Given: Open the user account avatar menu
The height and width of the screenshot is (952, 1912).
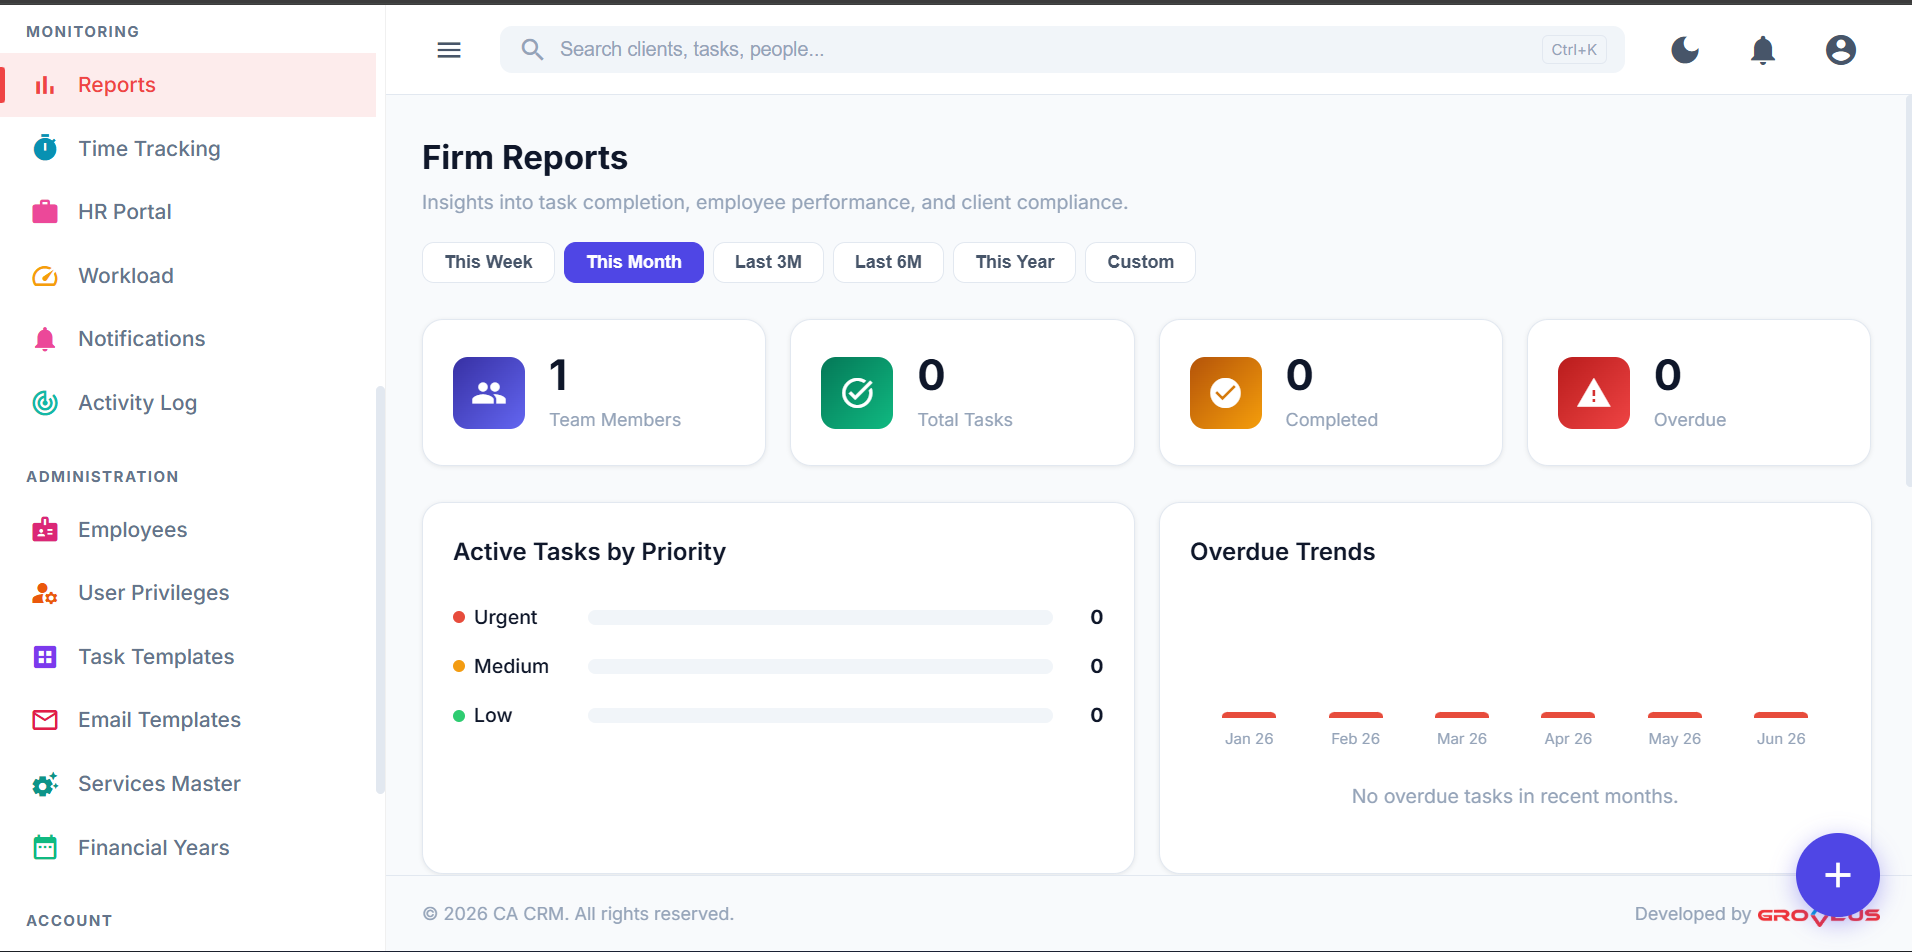Looking at the screenshot, I should coord(1840,50).
